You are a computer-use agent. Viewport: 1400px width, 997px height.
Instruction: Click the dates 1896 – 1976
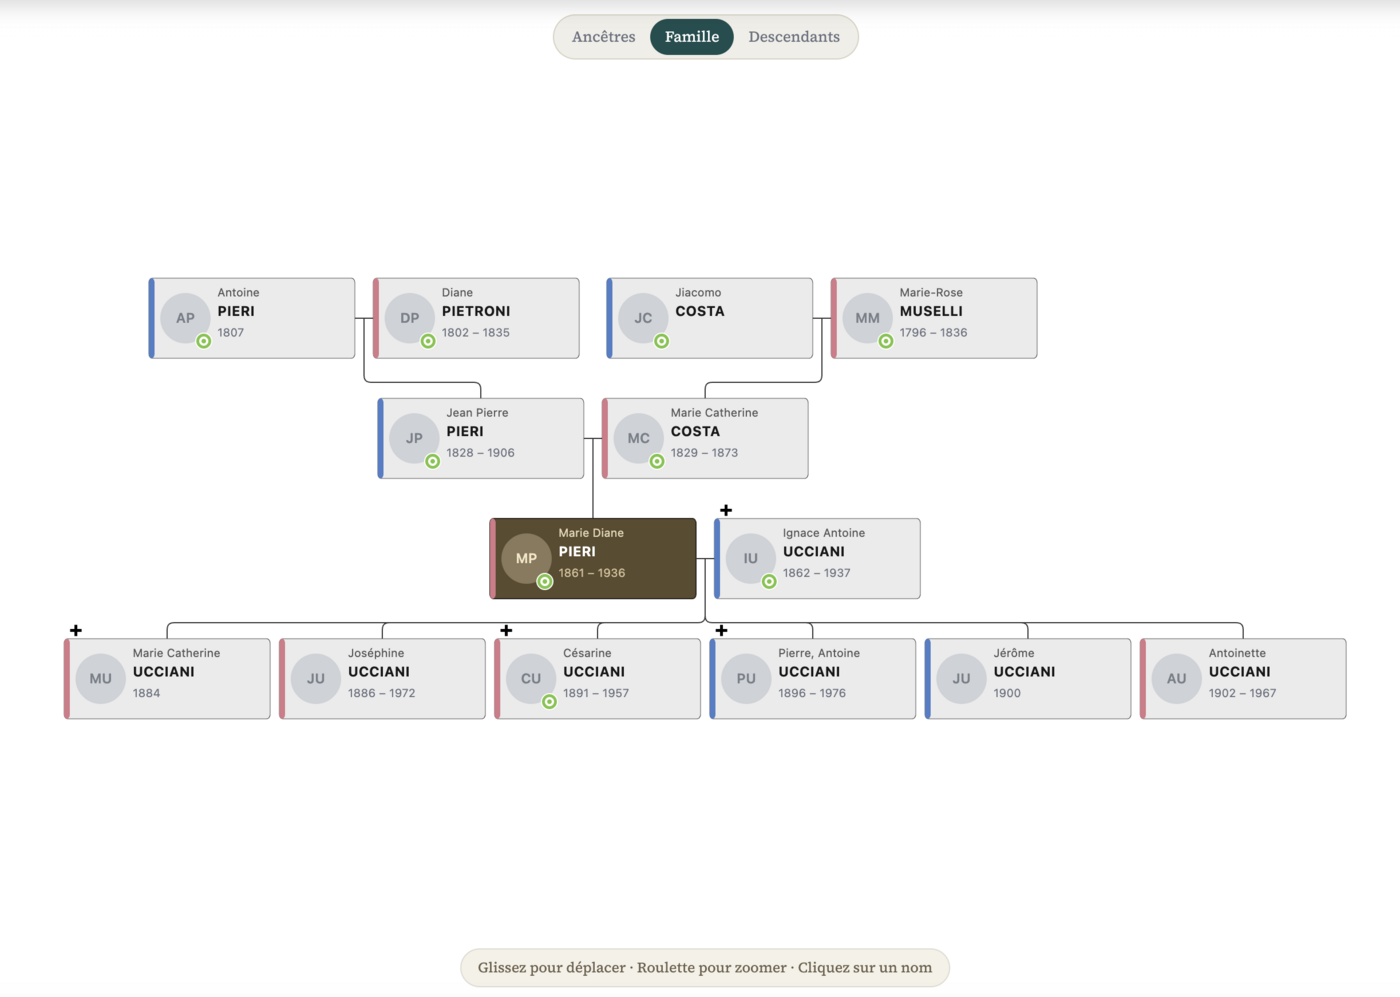coord(812,693)
